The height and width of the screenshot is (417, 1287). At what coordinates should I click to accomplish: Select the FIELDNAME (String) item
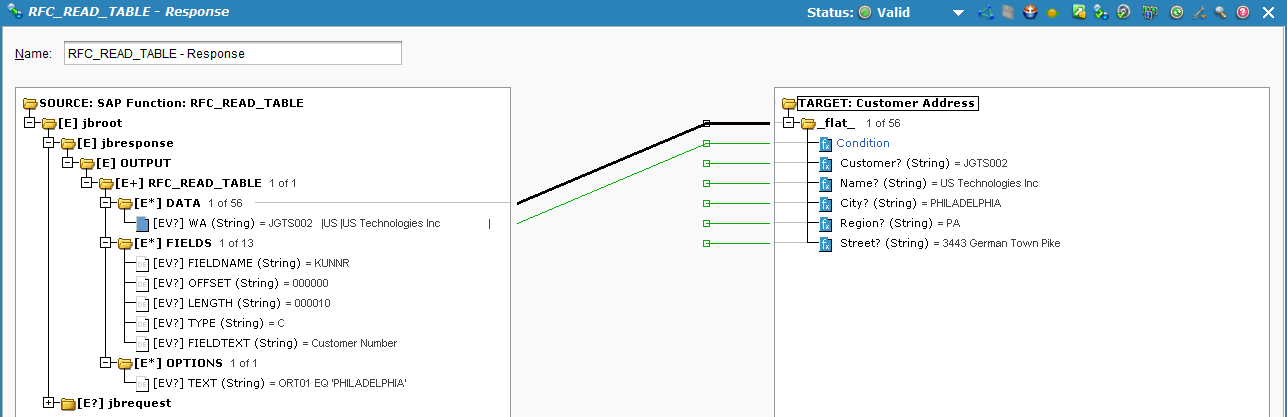tap(218, 263)
